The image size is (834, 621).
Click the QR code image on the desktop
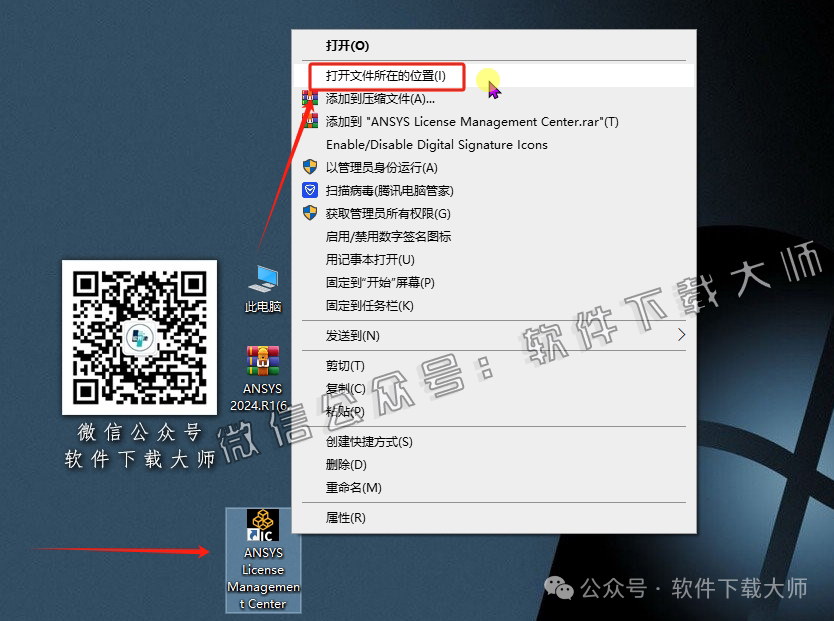139,337
